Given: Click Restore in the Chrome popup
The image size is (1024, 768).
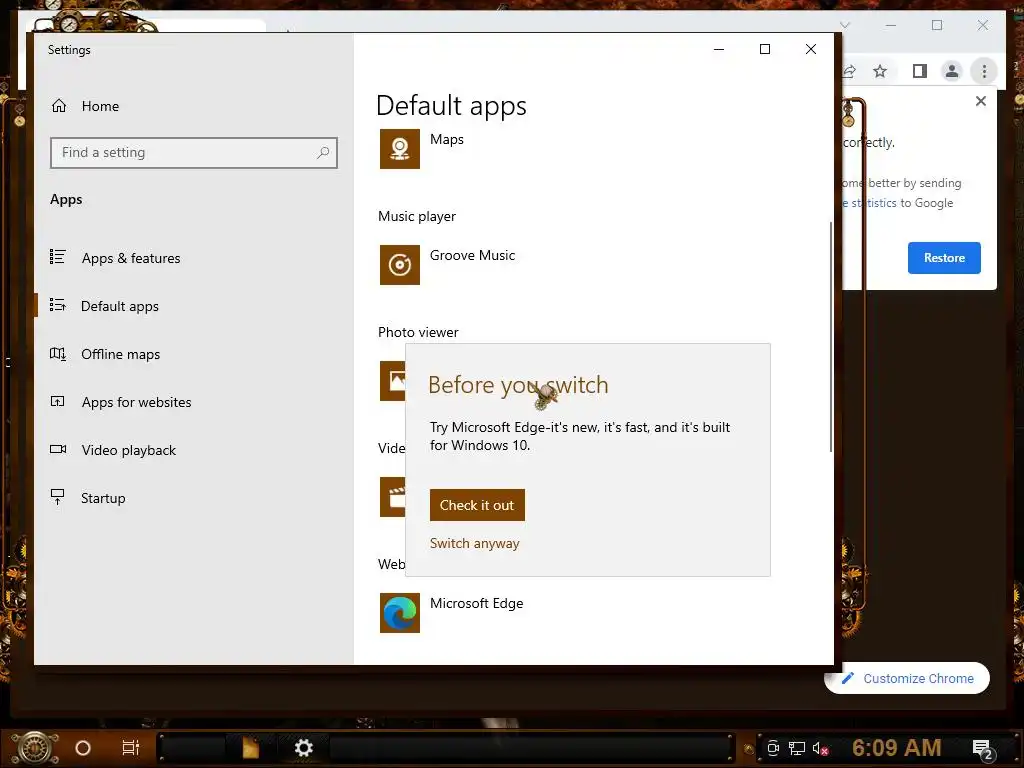Looking at the screenshot, I should pos(944,258).
